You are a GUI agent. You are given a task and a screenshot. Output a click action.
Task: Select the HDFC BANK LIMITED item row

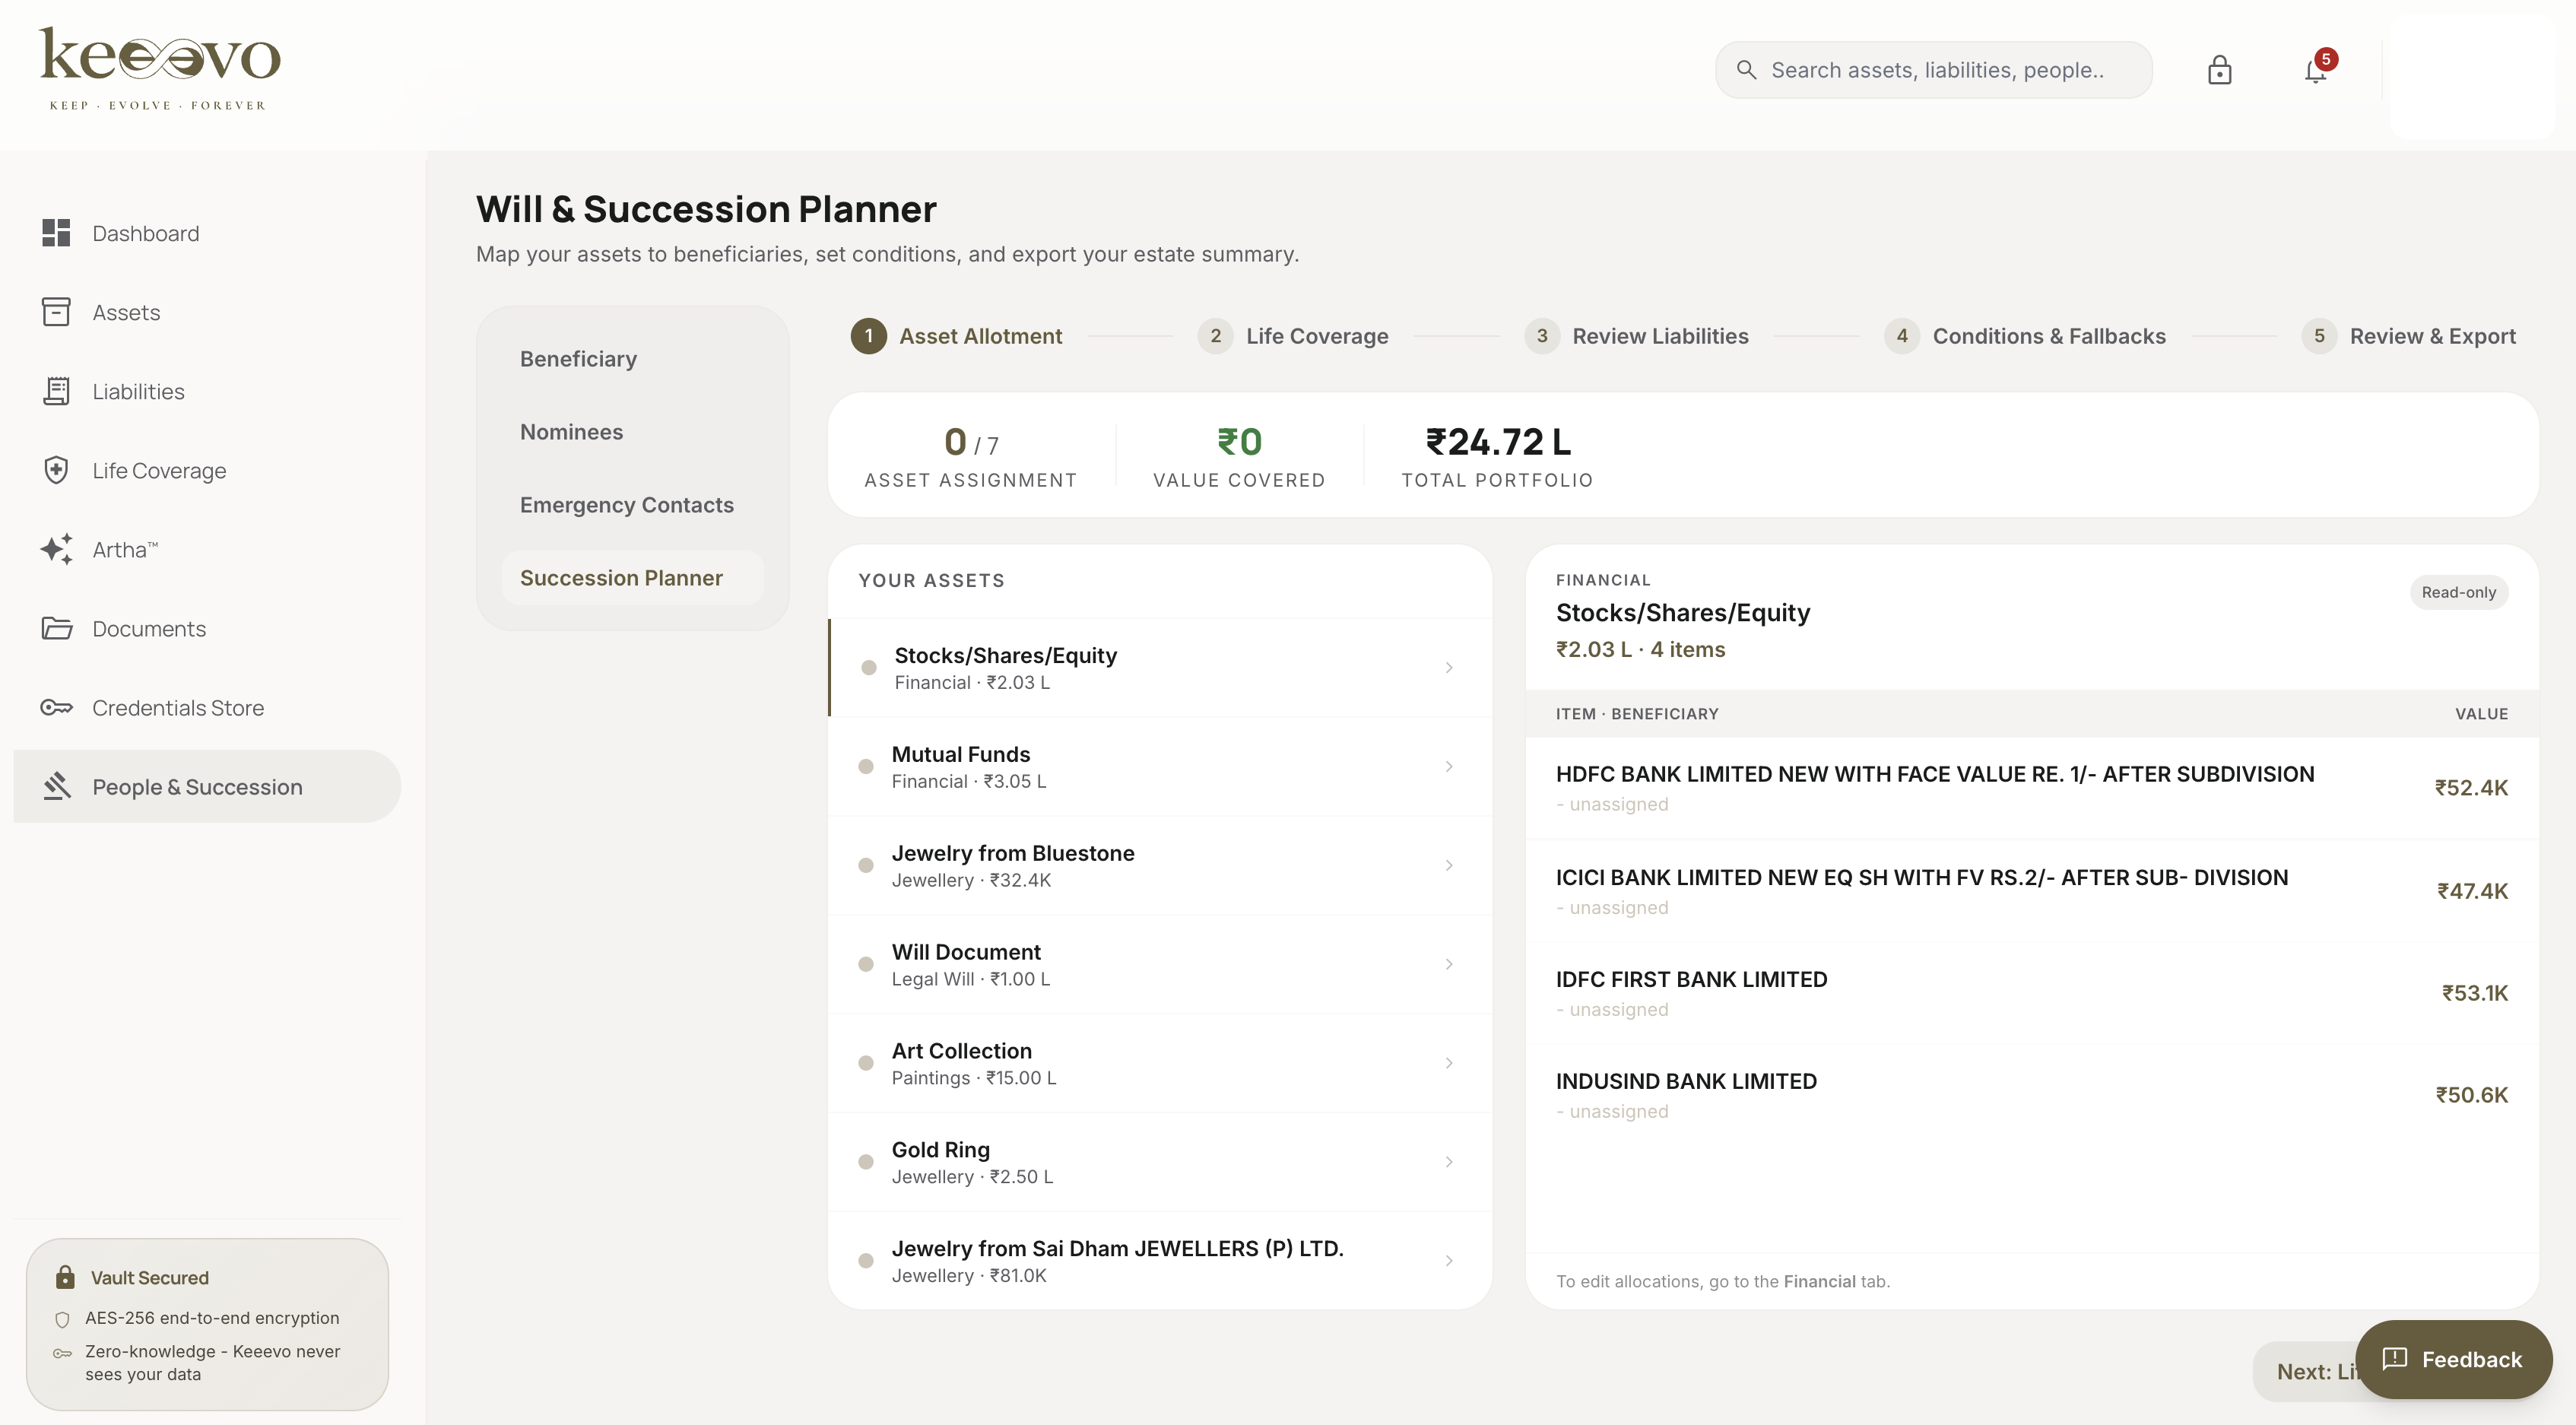coord(2031,788)
